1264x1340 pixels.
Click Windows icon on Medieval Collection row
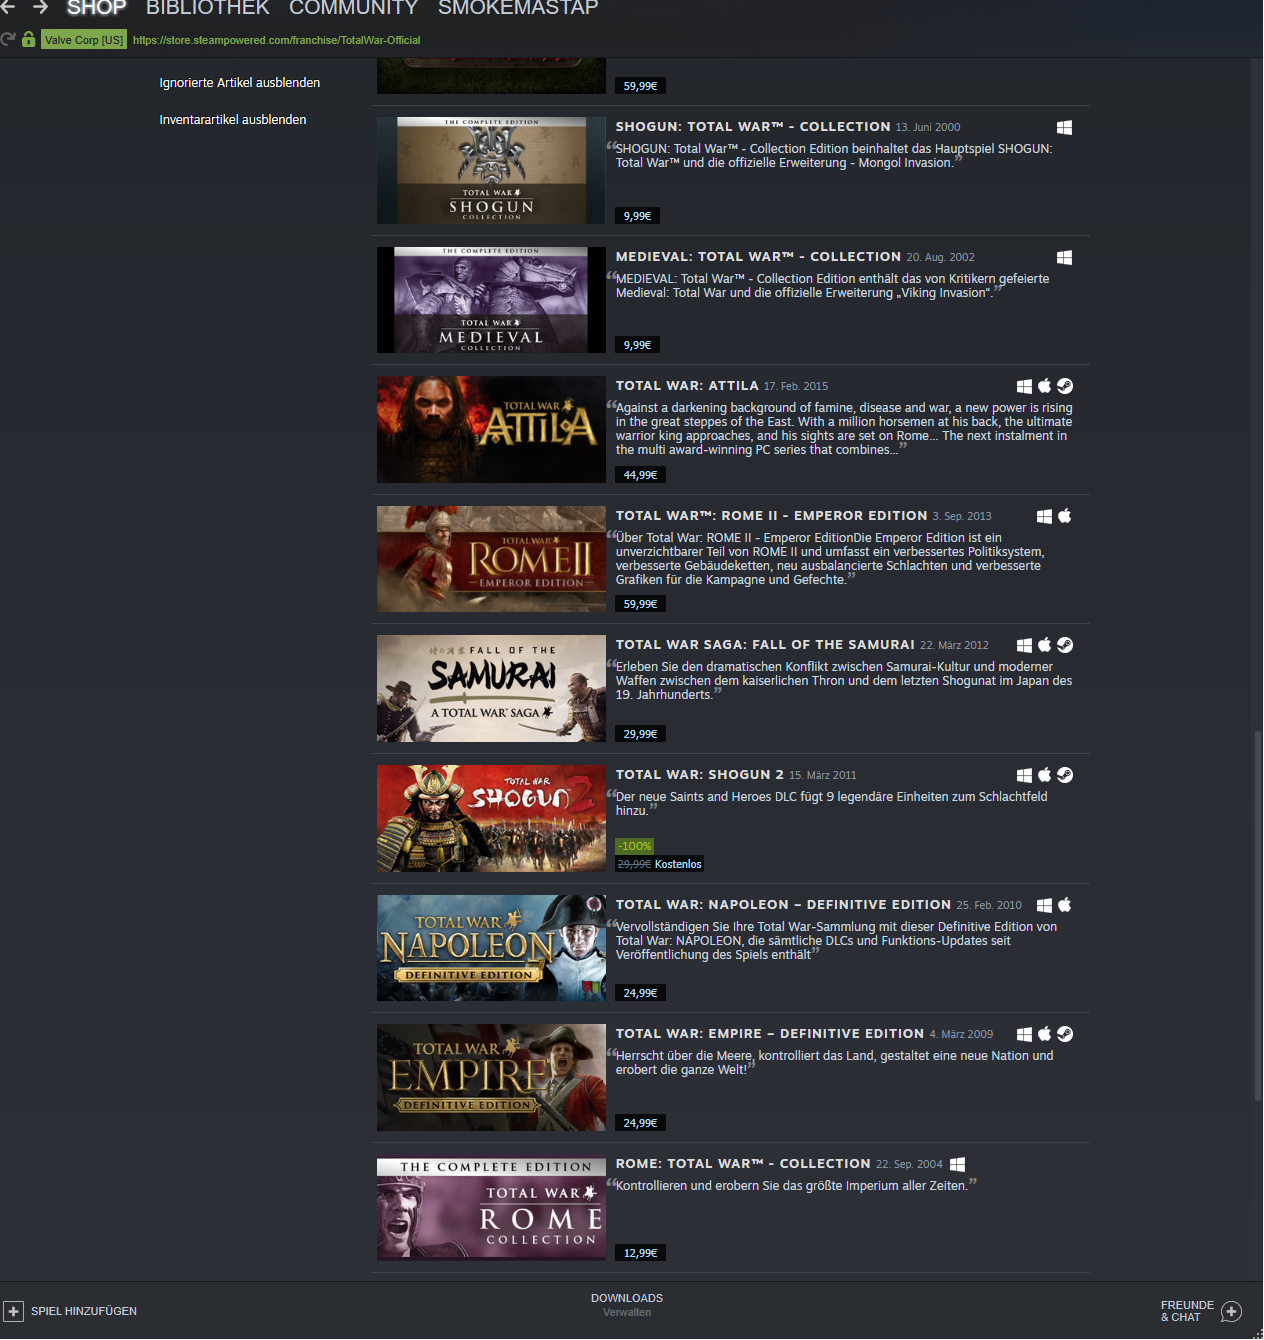click(1064, 257)
